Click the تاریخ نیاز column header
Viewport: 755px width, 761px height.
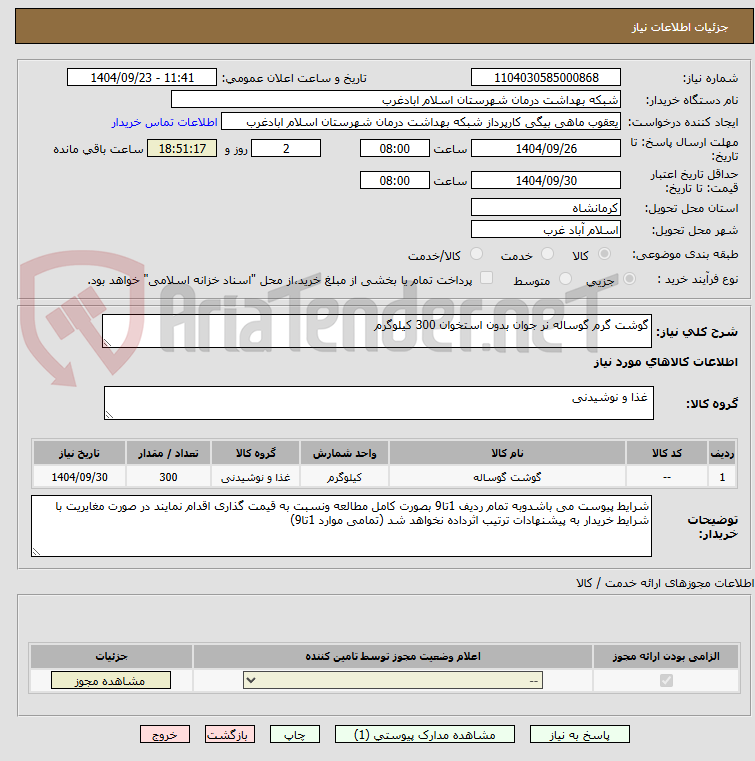(x=80, y=453)
